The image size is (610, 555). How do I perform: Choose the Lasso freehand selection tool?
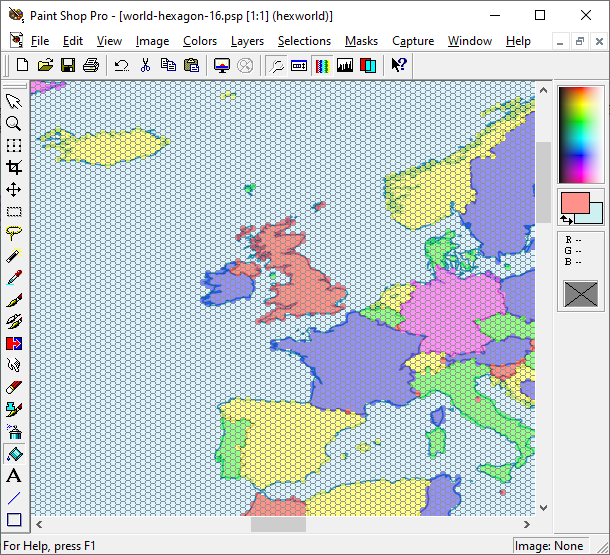point(14,233)
